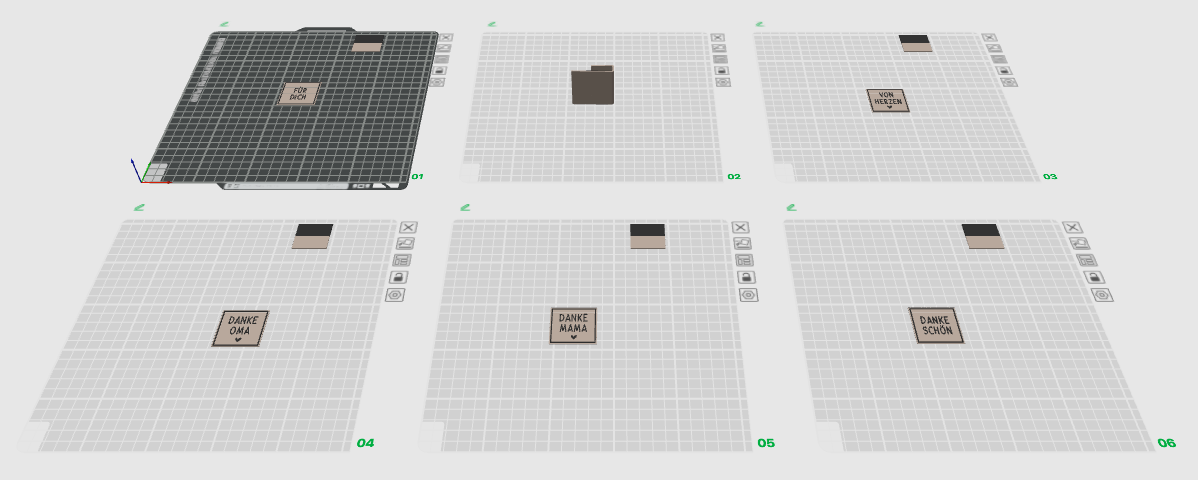Open plate settings for plate 06
The height and width of the screenshot is (480, 1198).
pos(1102,294)
